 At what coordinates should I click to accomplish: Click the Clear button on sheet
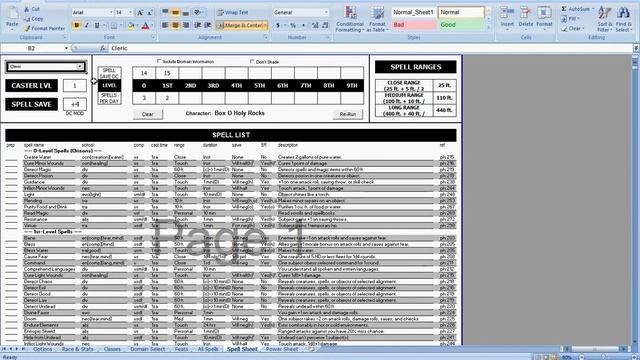point(148,114)
